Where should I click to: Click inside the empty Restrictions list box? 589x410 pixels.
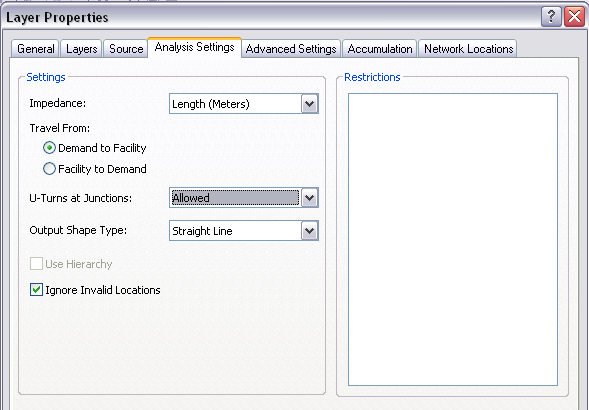click(453, 239)
